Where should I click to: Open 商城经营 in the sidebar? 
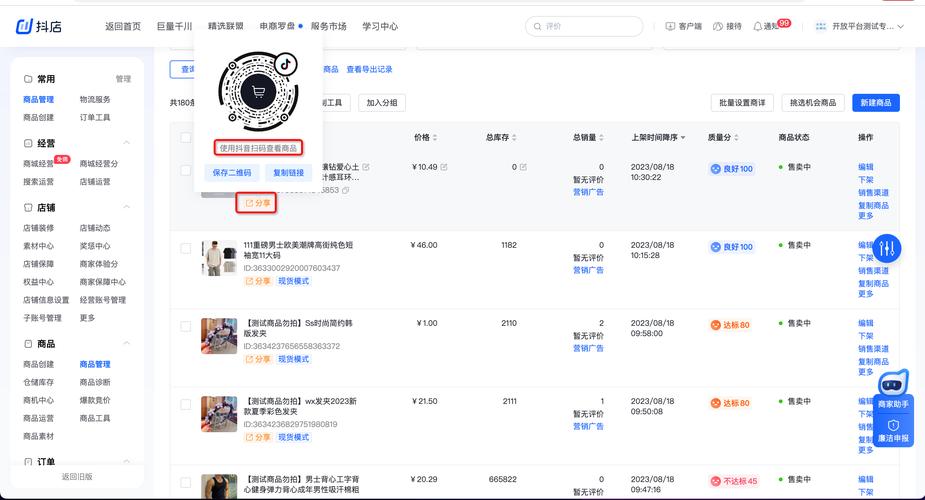(38, 163)
